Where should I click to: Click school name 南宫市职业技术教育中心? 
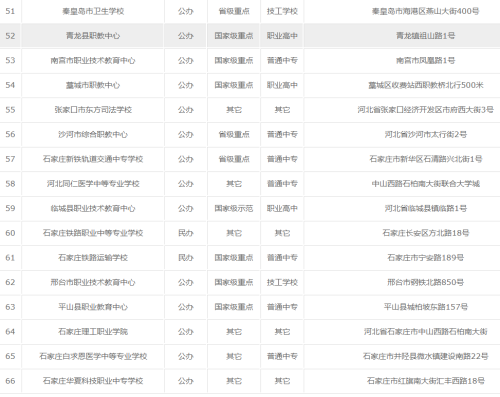point(93,60)
